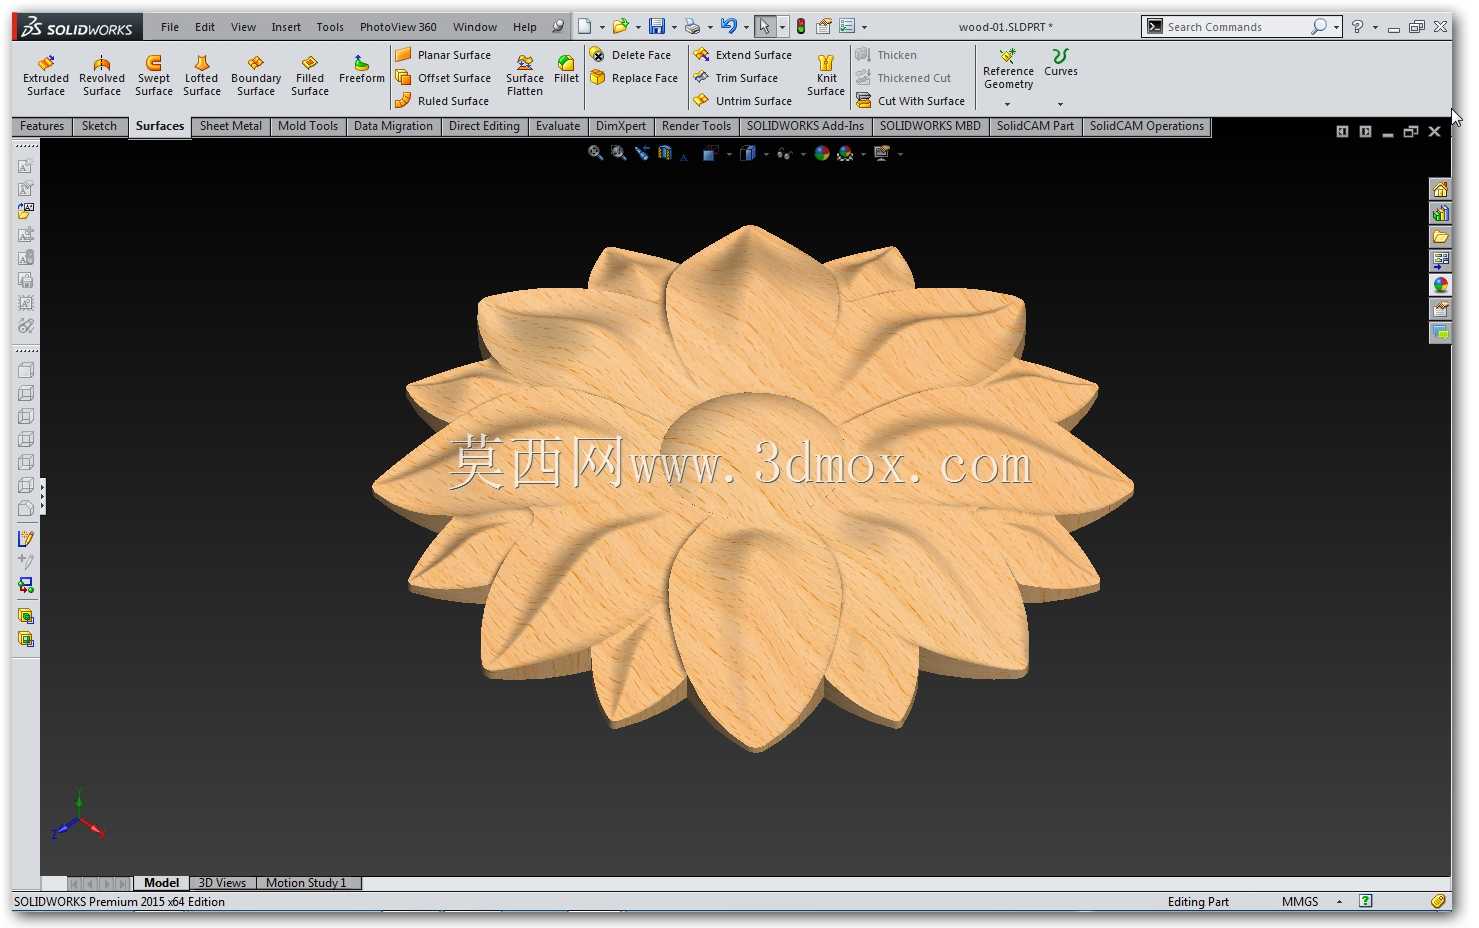Click Delete Face button

pos(631,55)
